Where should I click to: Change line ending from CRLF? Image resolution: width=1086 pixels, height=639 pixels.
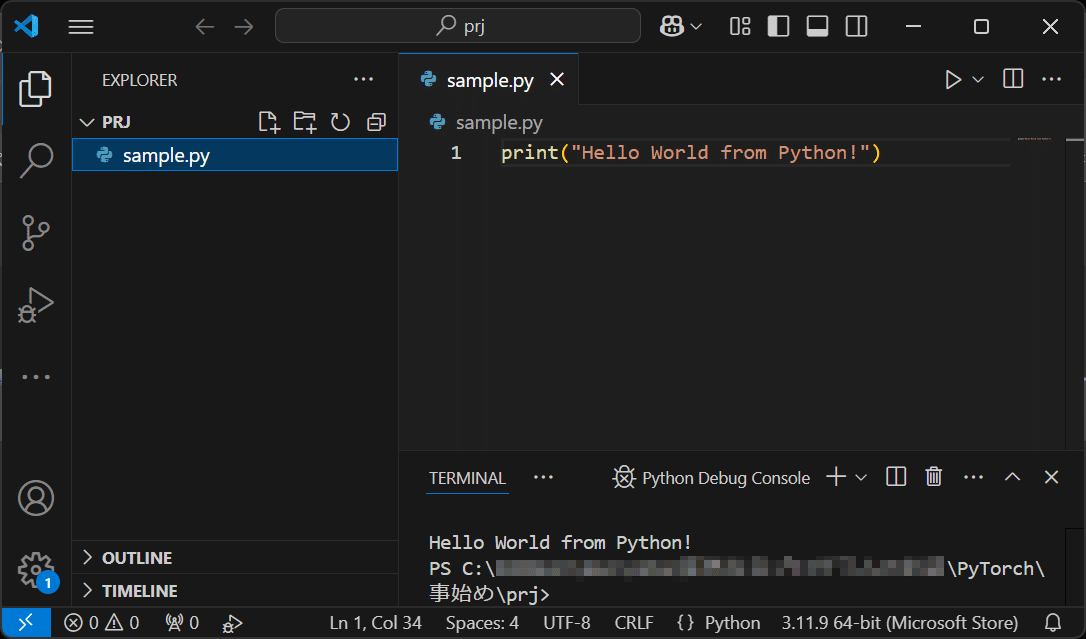coord(634,622)
